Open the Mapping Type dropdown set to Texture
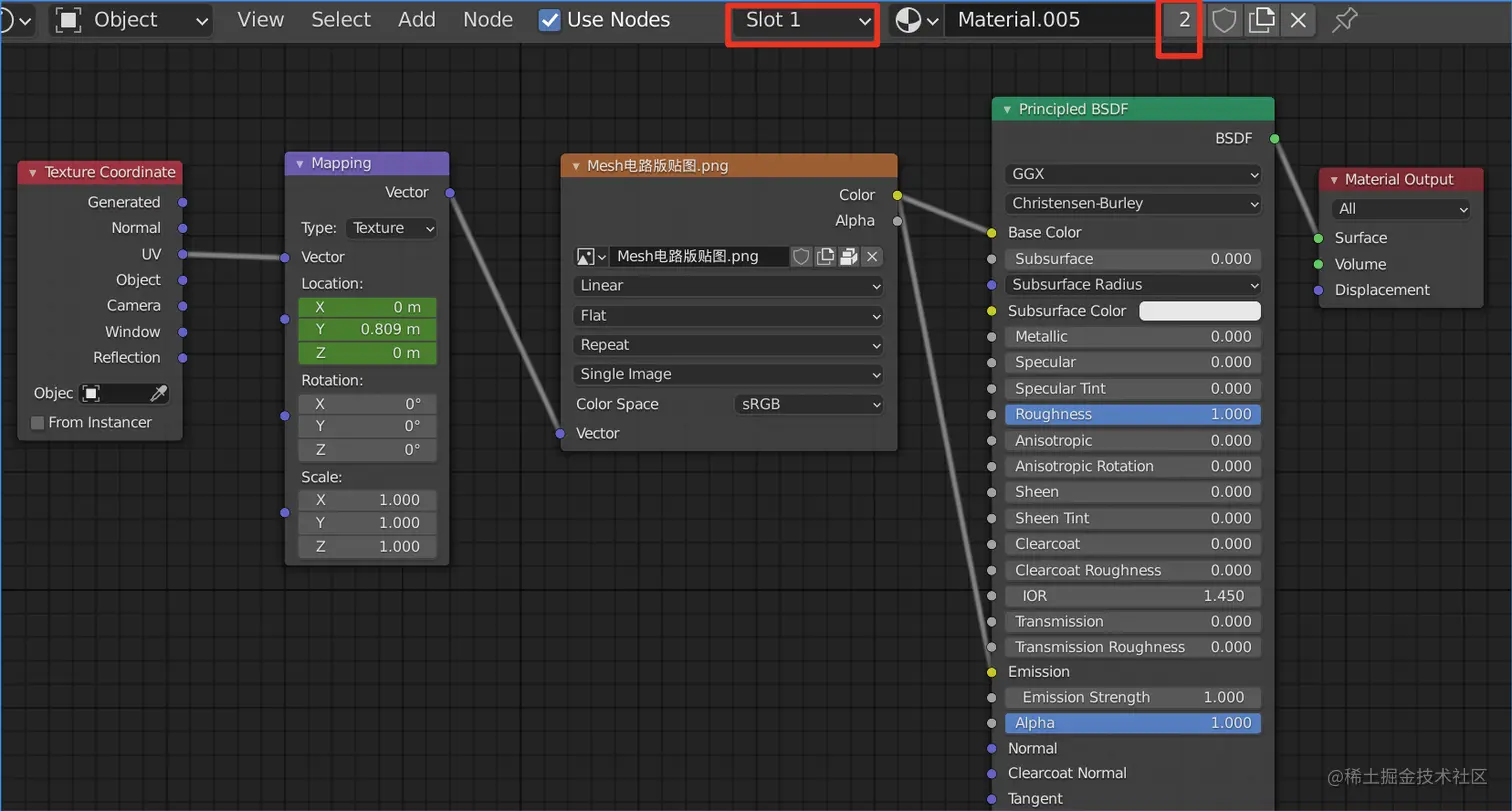The image size is (1512, 811). [391, 228]
